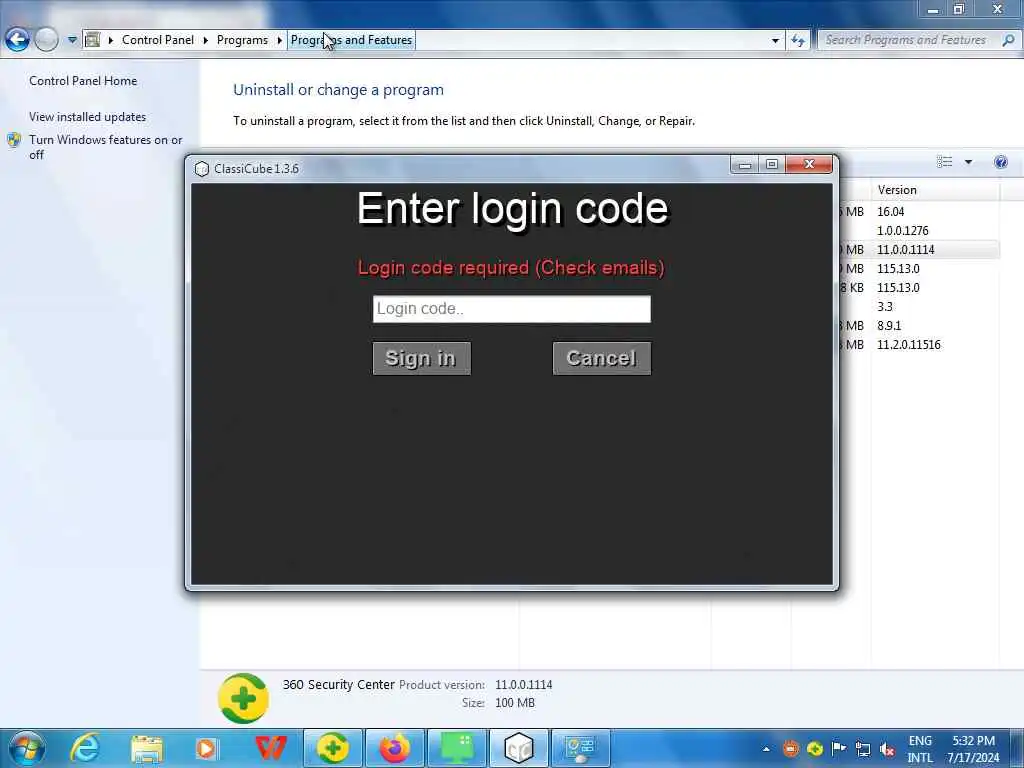This screenshot has width=1024, height=768.
Task: Switch to ClassiCube taskbar button
Action: pyautogui.click(x=519, y=748)
